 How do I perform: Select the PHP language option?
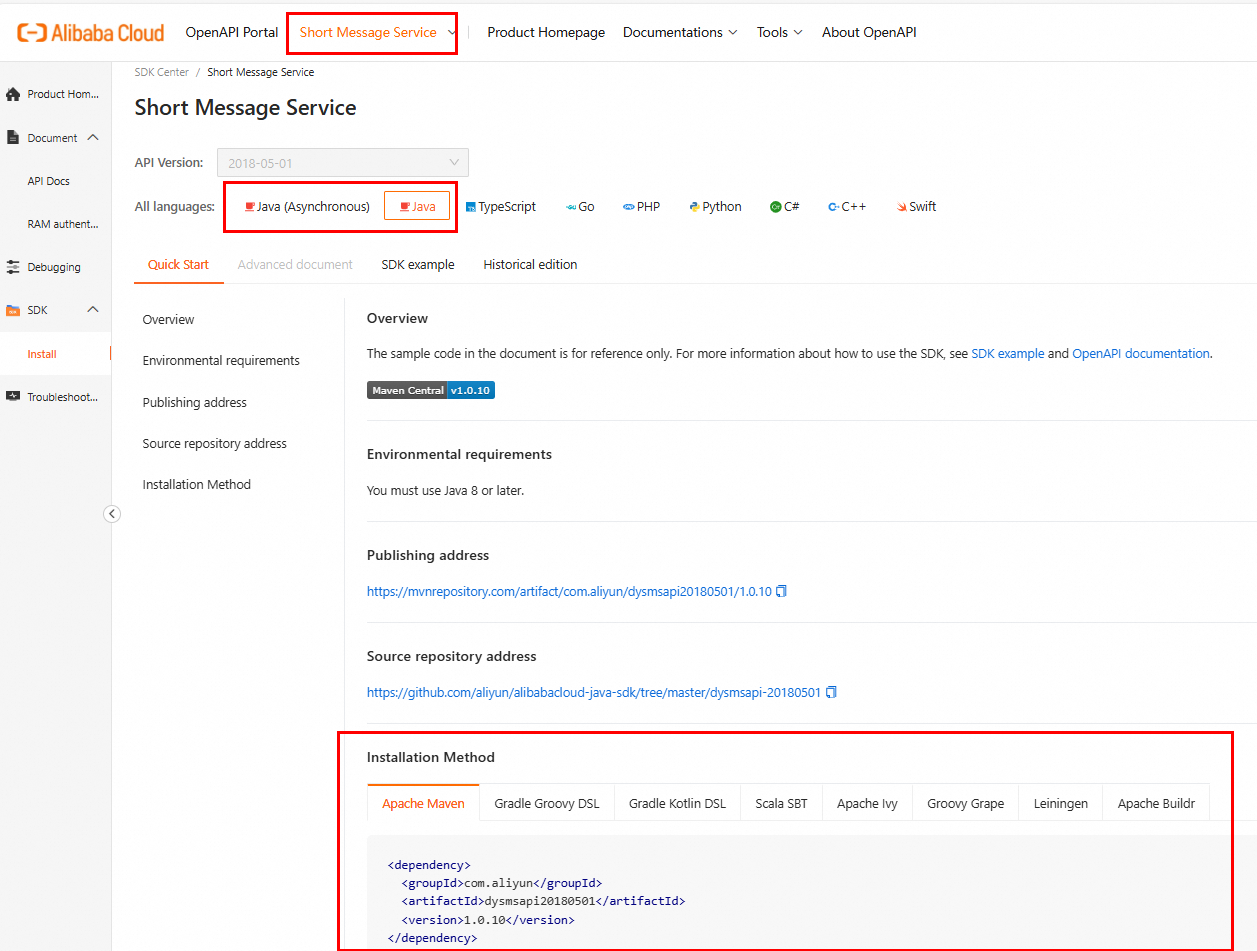tap(641, 207)
